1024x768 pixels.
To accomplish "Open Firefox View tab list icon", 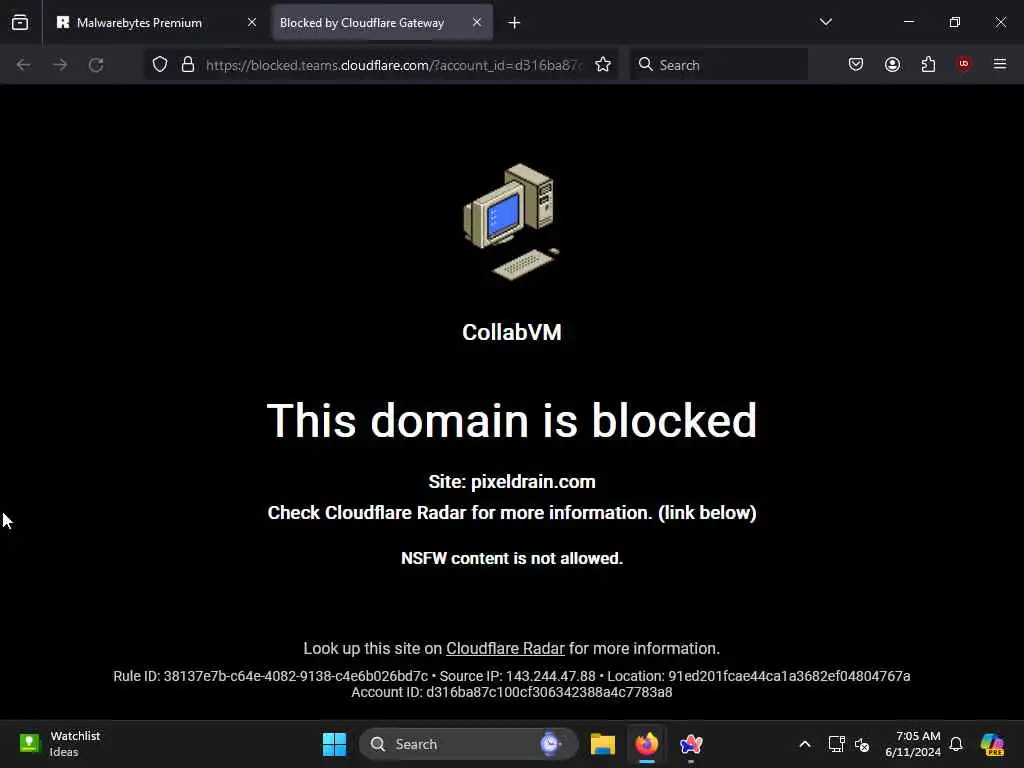I will coord(20,22).
